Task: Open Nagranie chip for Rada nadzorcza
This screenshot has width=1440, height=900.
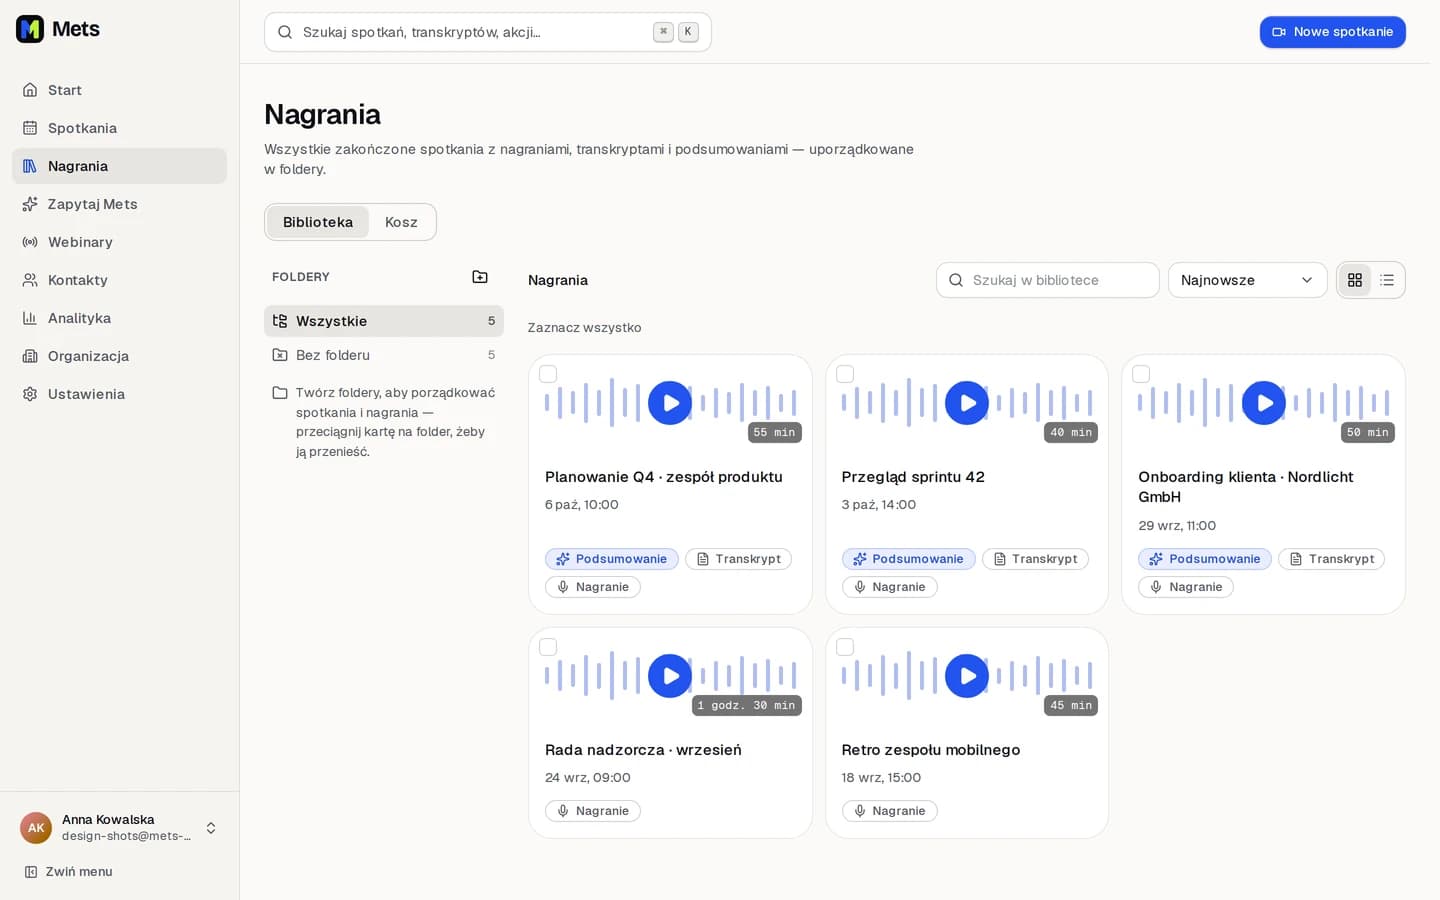Action: coord(593,811)
